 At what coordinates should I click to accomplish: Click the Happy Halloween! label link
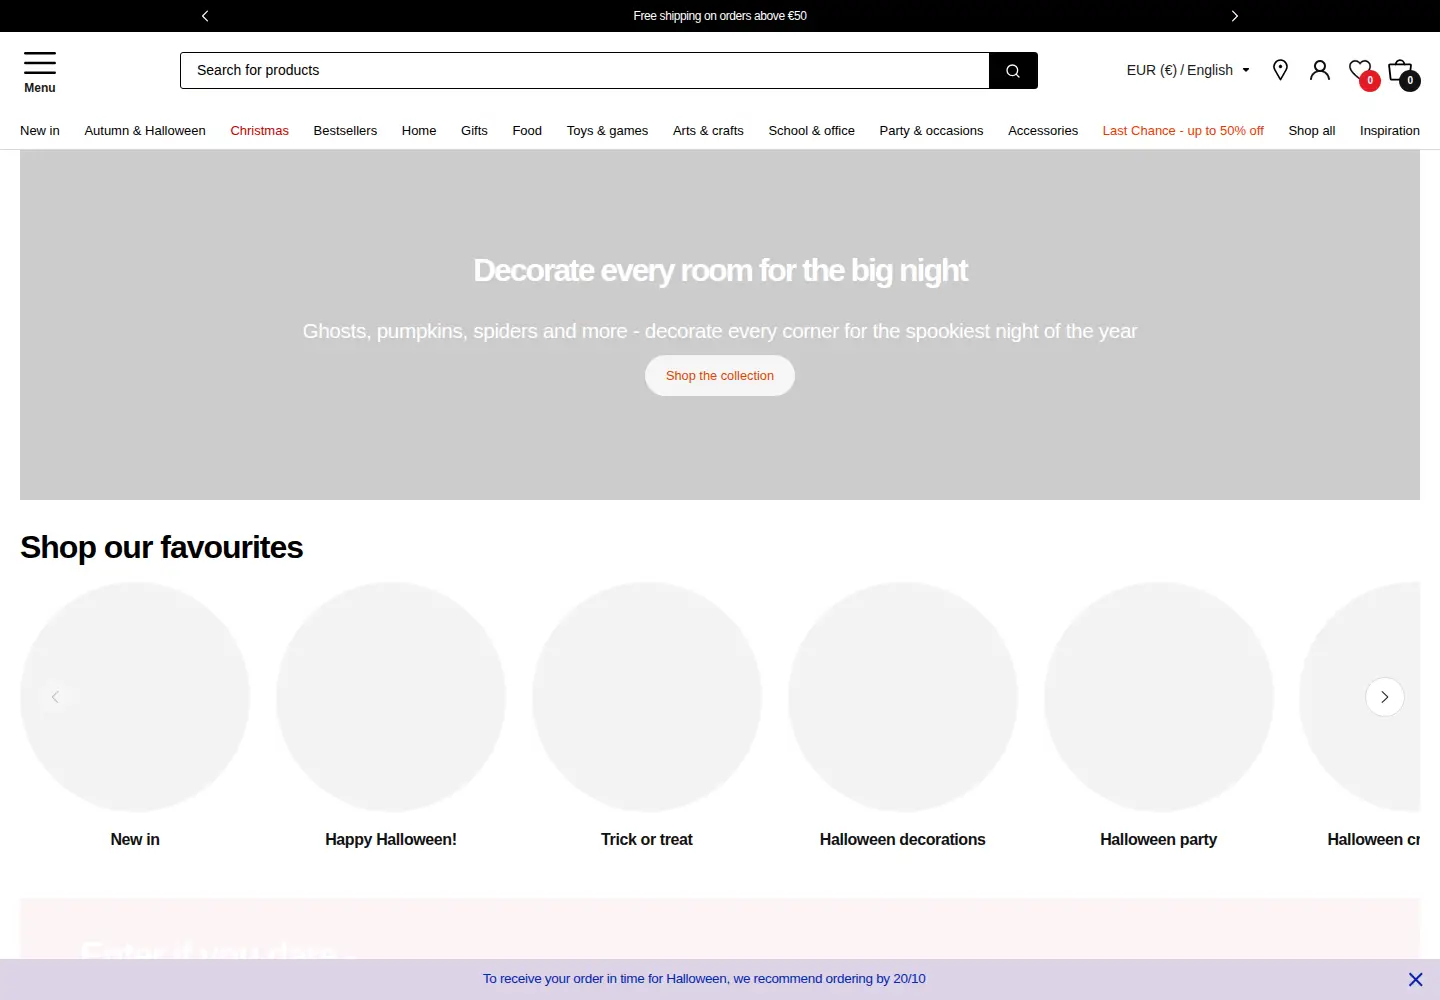391,840
